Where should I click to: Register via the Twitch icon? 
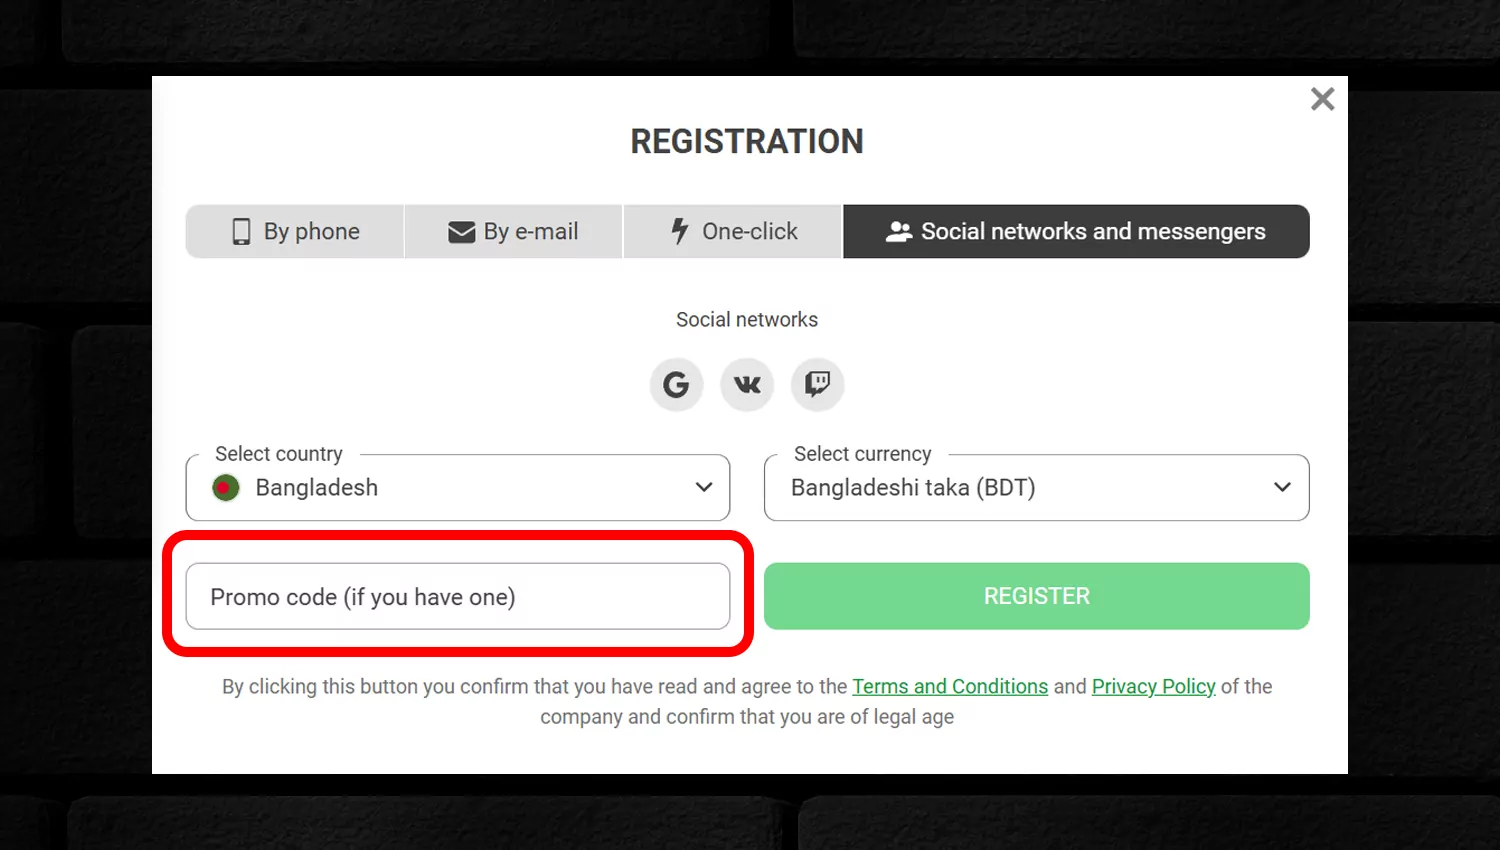tap(818, 384)
